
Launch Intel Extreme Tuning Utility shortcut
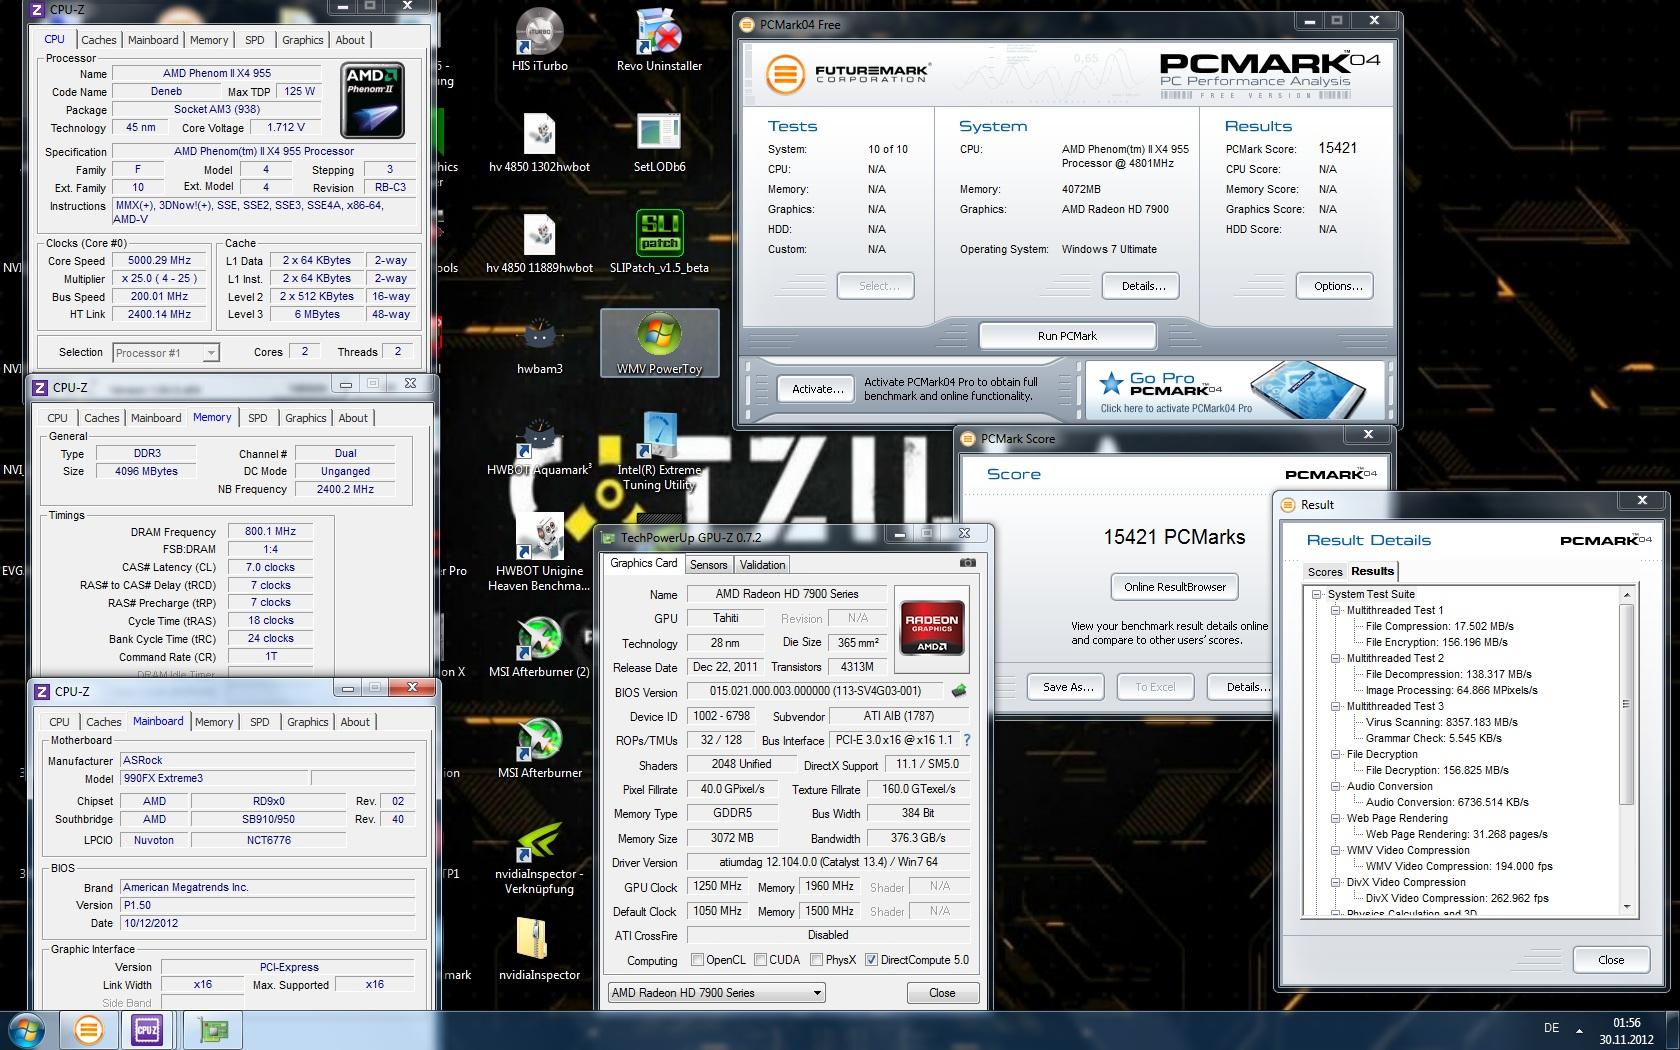(659, 452)
